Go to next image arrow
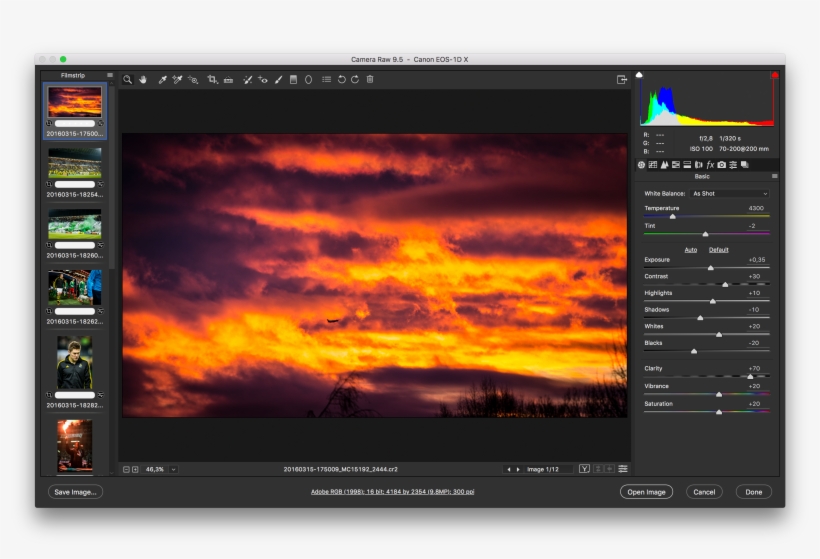This screenshot has width=820, height=559. [x=518, y=470]
